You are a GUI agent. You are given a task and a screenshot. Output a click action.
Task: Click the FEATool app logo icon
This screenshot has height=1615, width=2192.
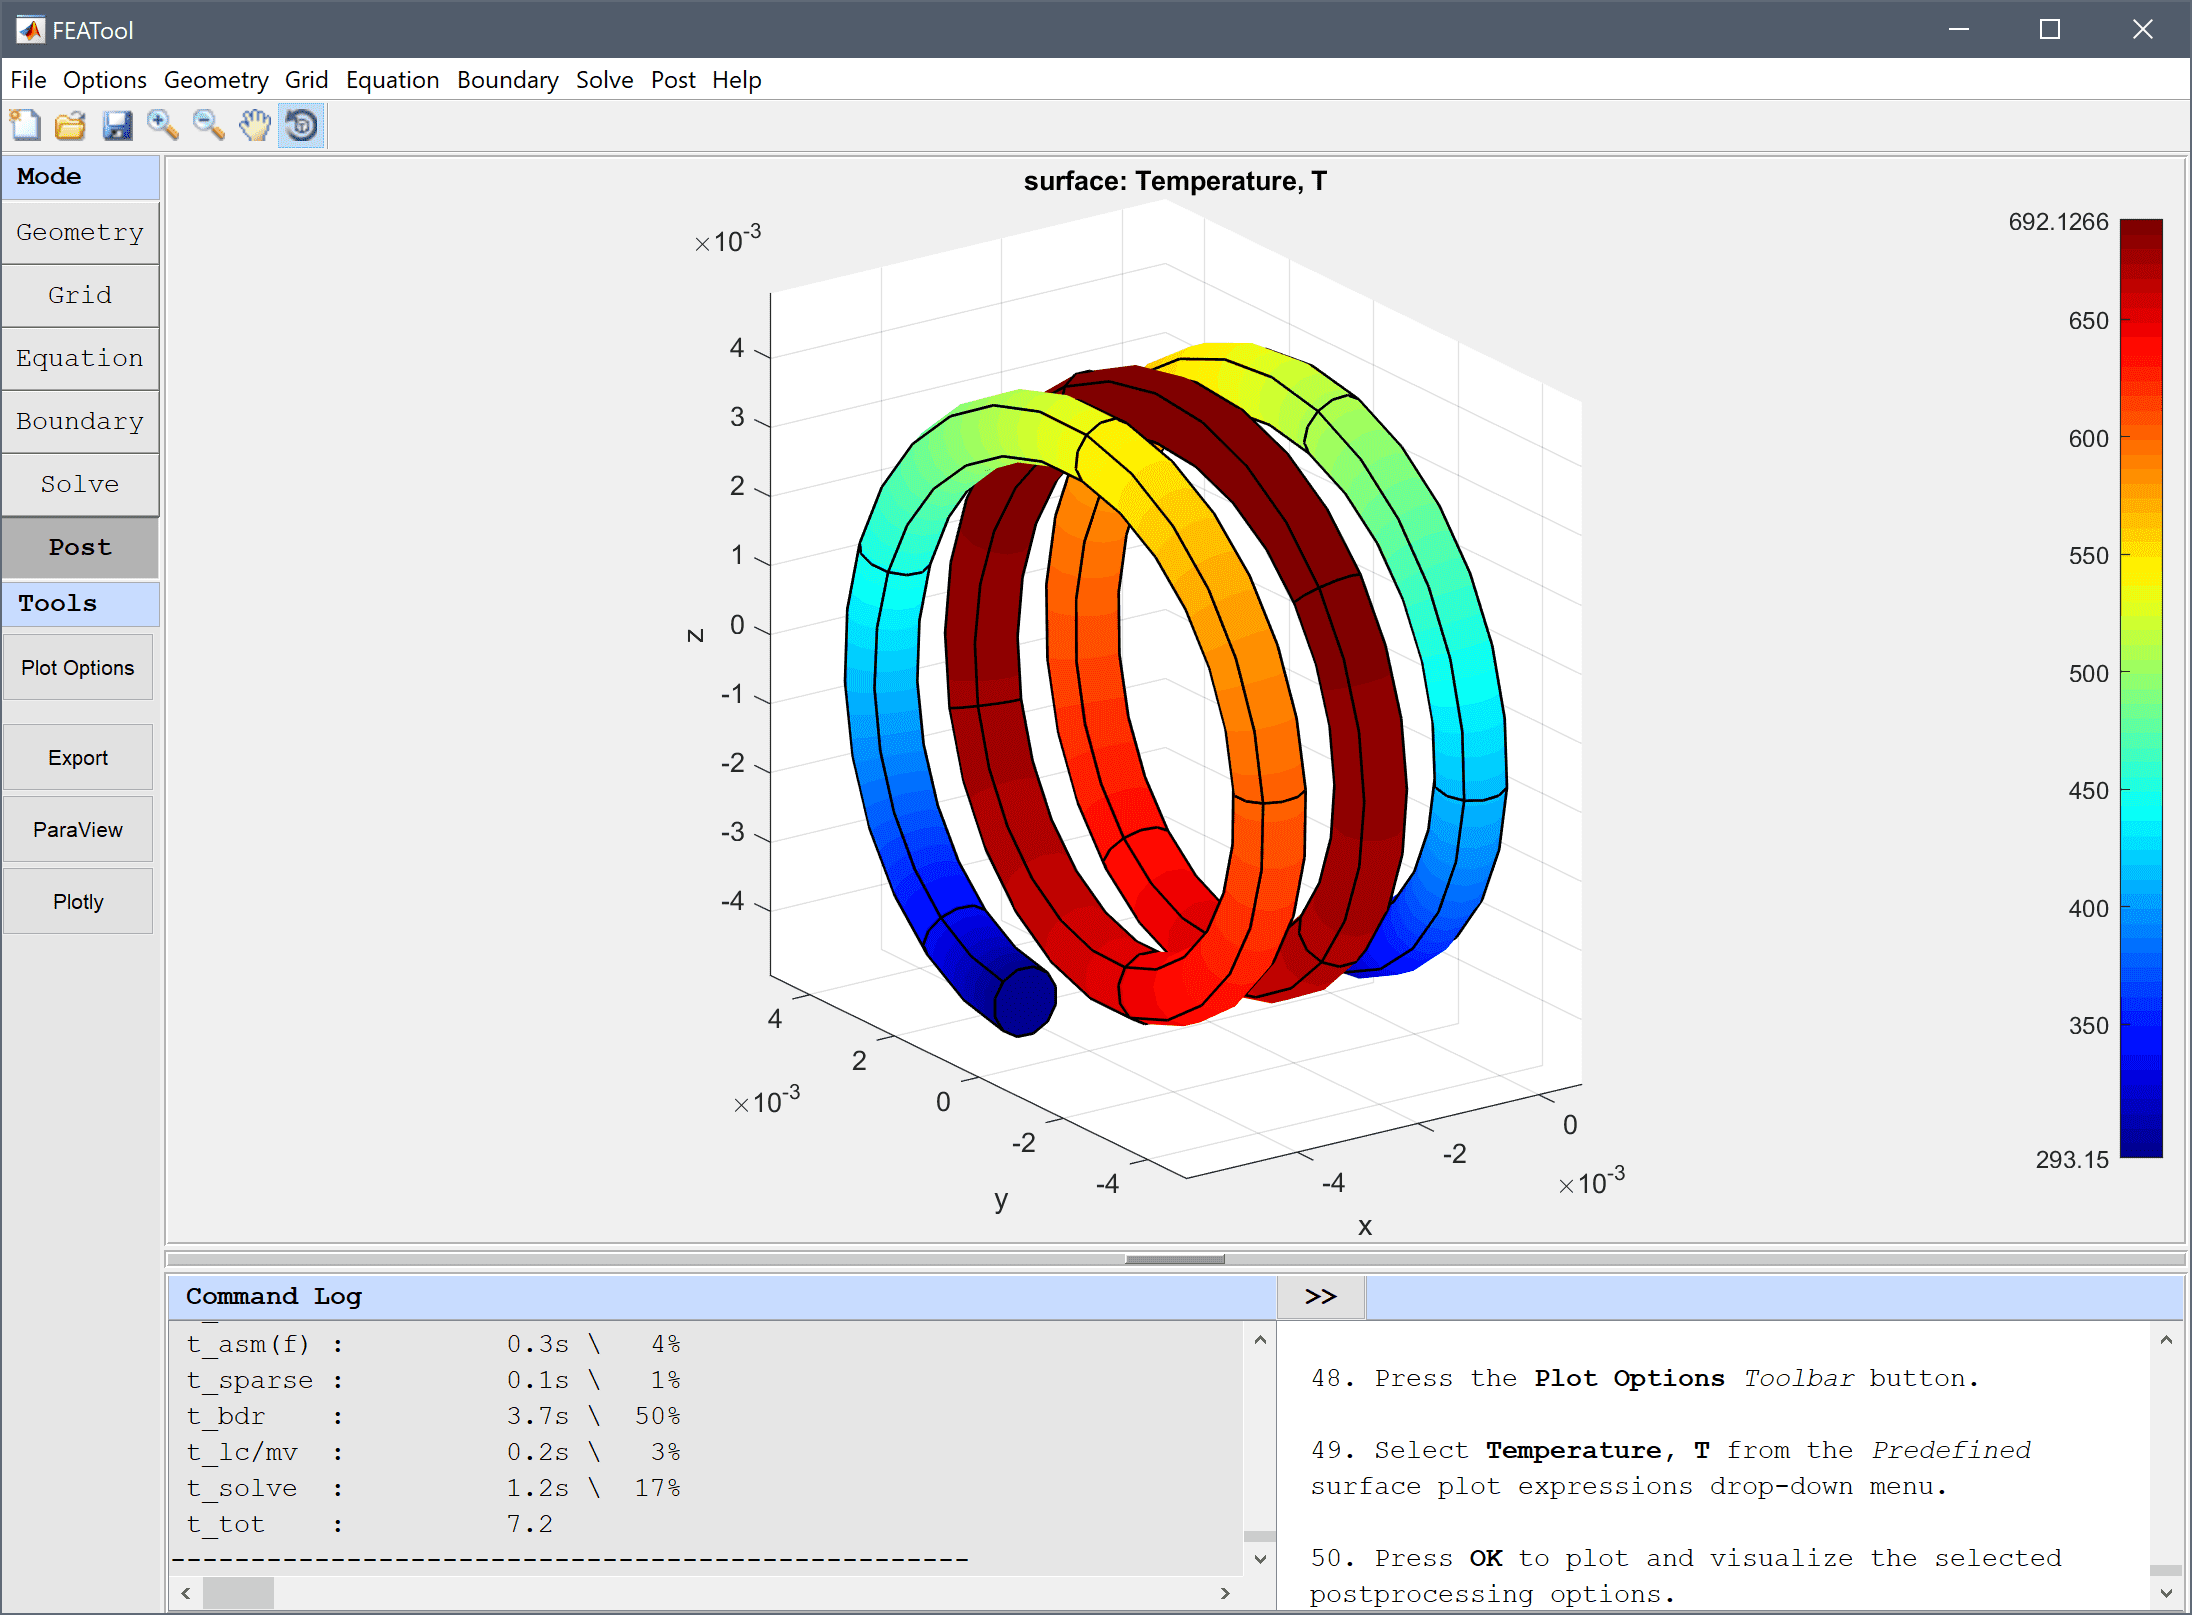pyautogui.click(x=30, y=30)
